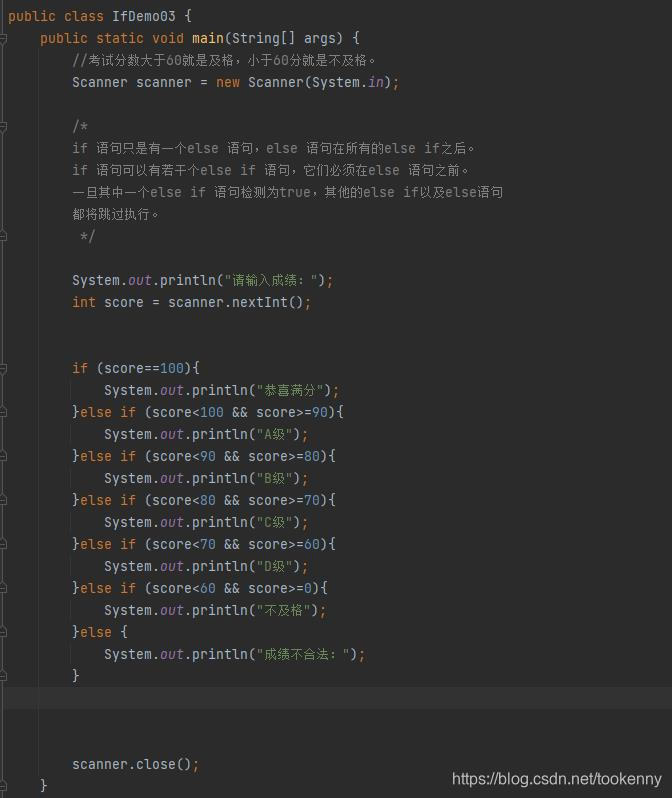The width and height of the screenshot is (672, 798).
Task: Fold the else if score>=90 block
Action: pos(3,412)
